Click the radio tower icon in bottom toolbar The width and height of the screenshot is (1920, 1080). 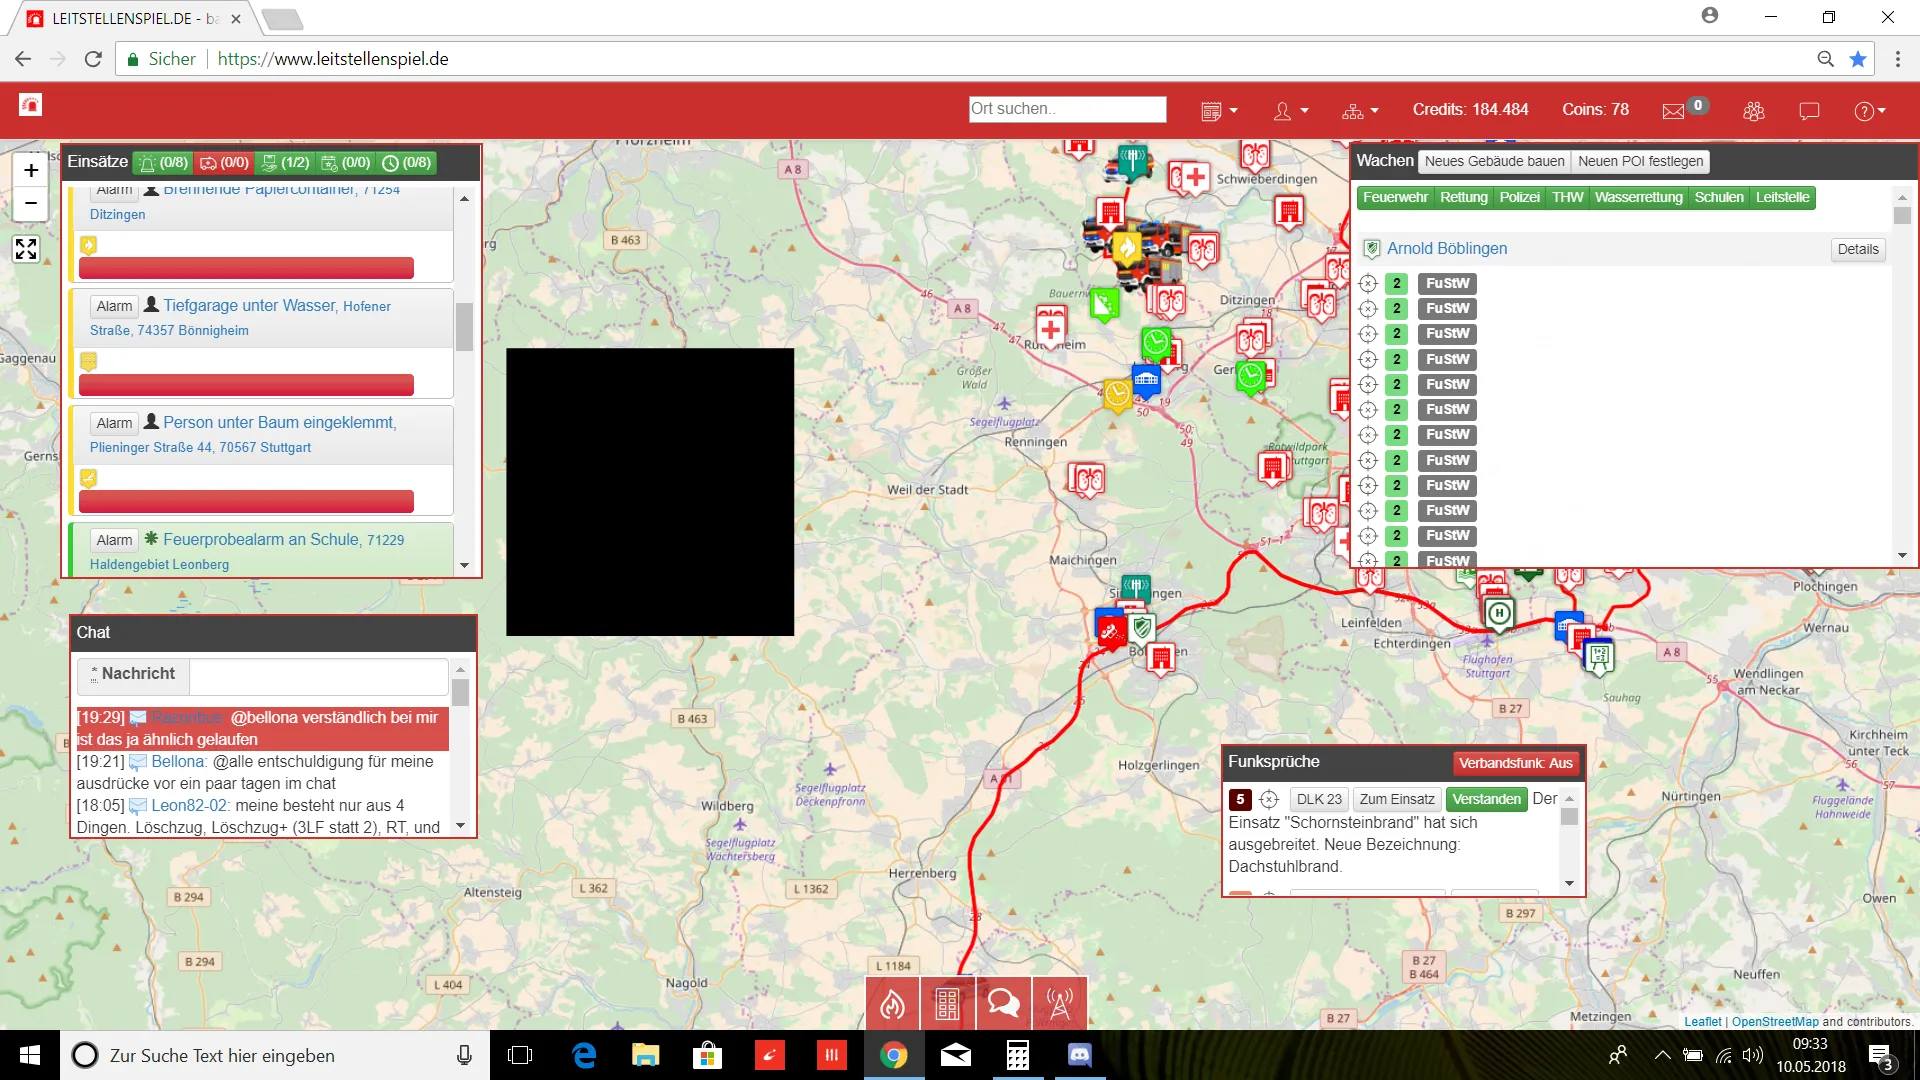pos(1059,1003)
